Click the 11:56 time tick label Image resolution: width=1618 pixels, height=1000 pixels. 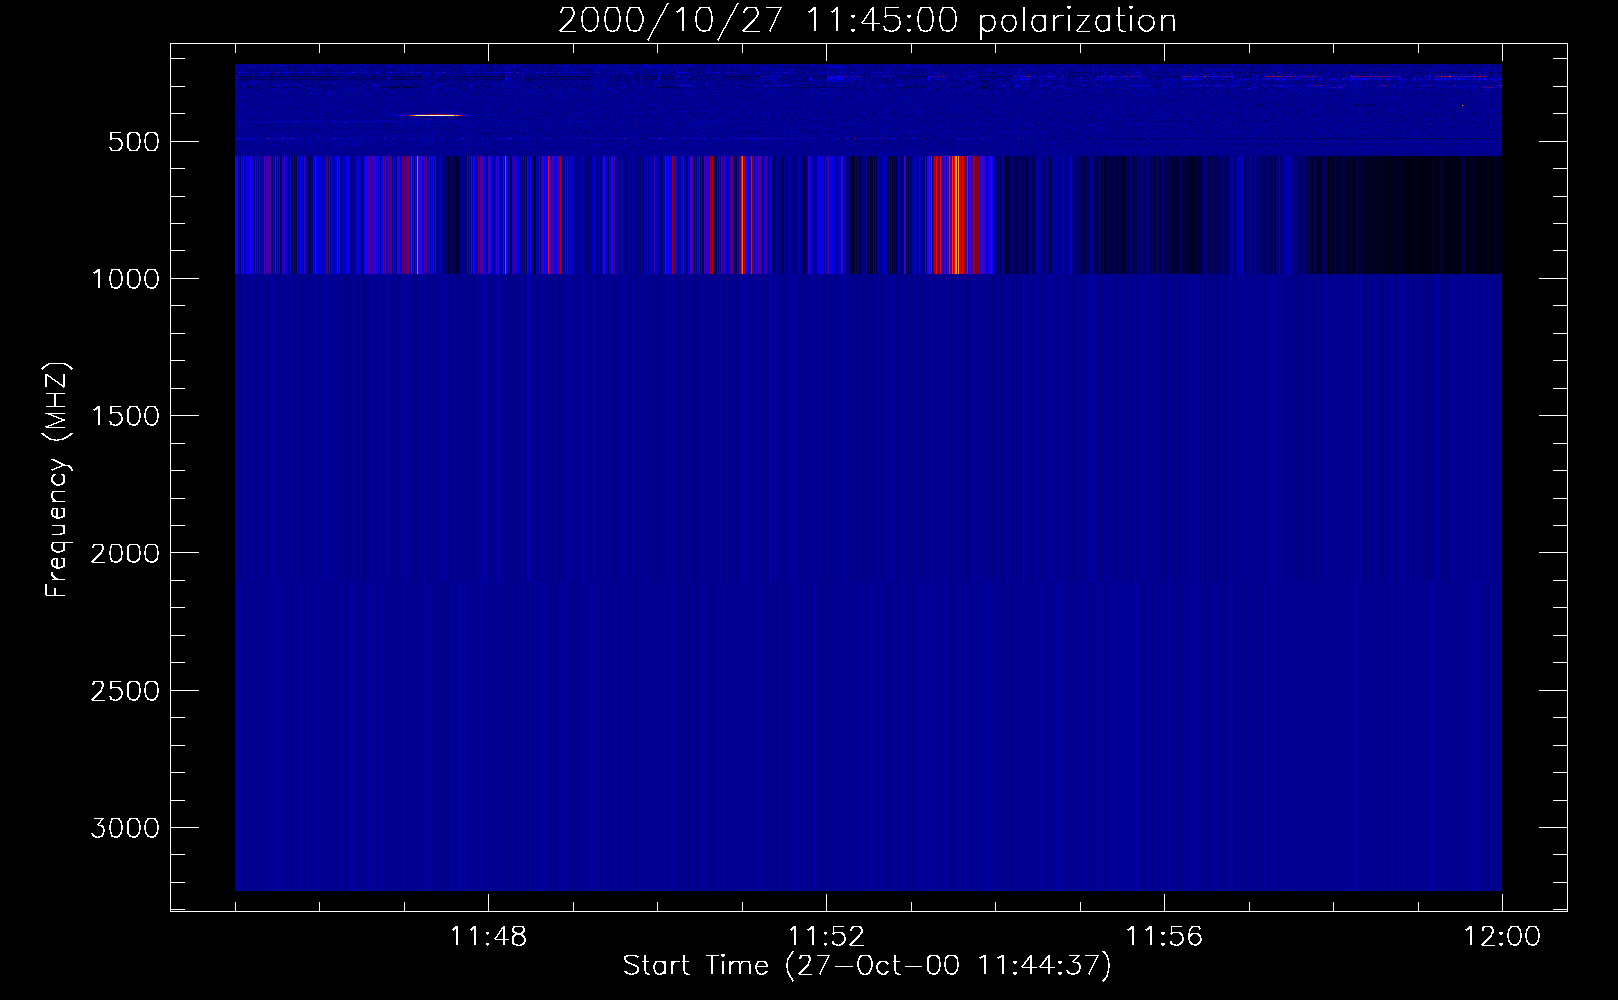click(x=1164, y=937)
